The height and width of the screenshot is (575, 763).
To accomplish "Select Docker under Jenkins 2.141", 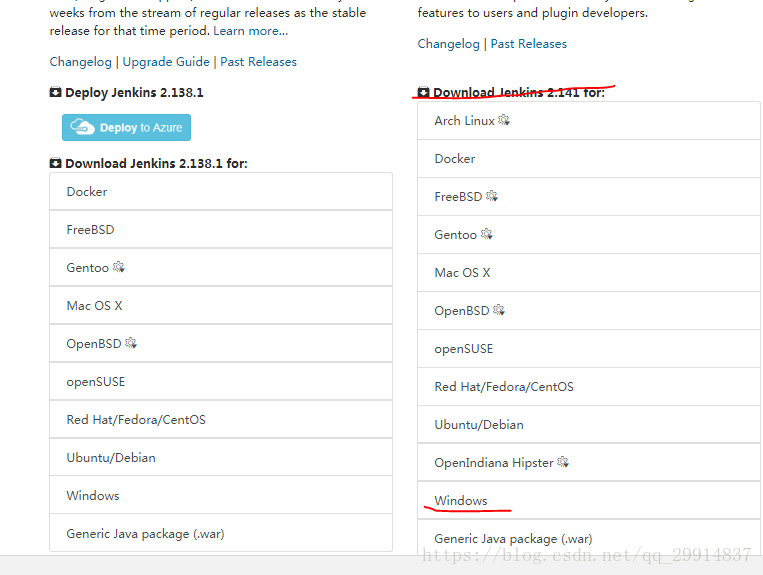I will (x=589, y=159).
